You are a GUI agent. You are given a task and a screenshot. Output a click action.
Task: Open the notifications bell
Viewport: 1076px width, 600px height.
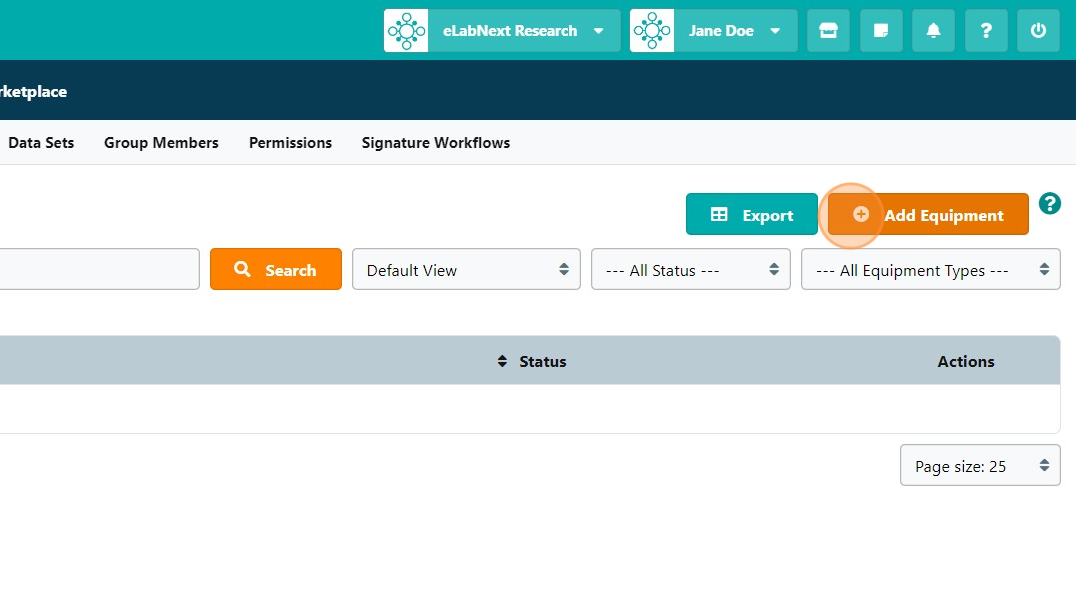pyautogui.click(x=933, y=30)
